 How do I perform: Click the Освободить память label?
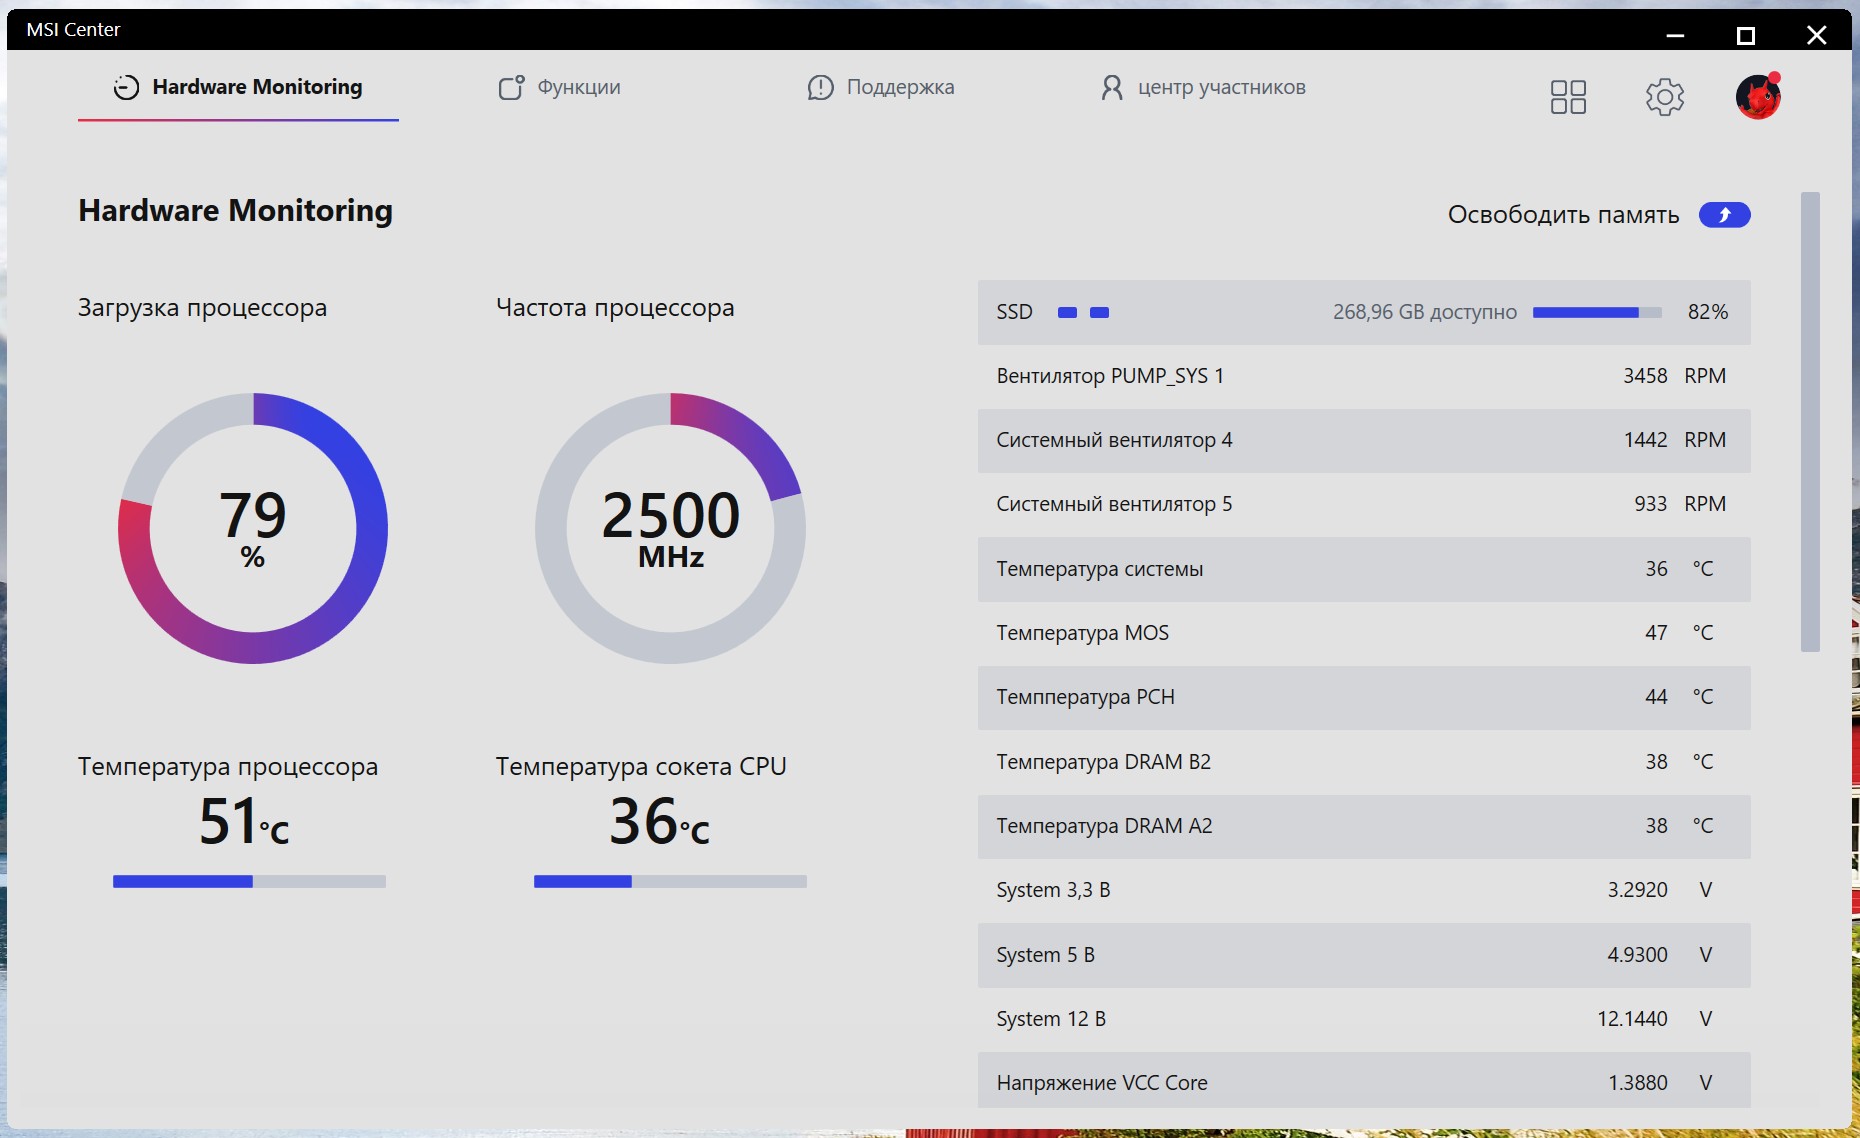click(x=1563, y=215)
